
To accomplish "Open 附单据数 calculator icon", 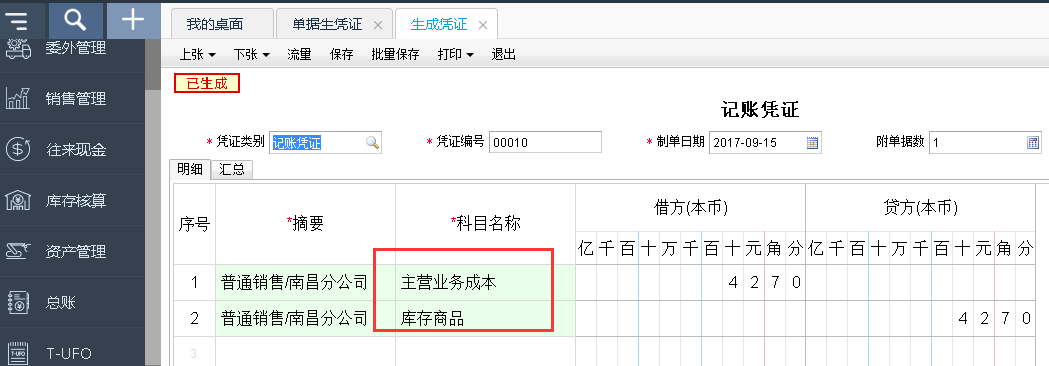I will [x=1033, y=143].
